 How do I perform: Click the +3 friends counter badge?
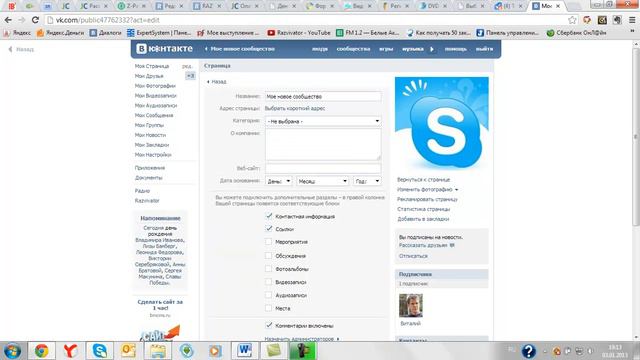(190, 76)
